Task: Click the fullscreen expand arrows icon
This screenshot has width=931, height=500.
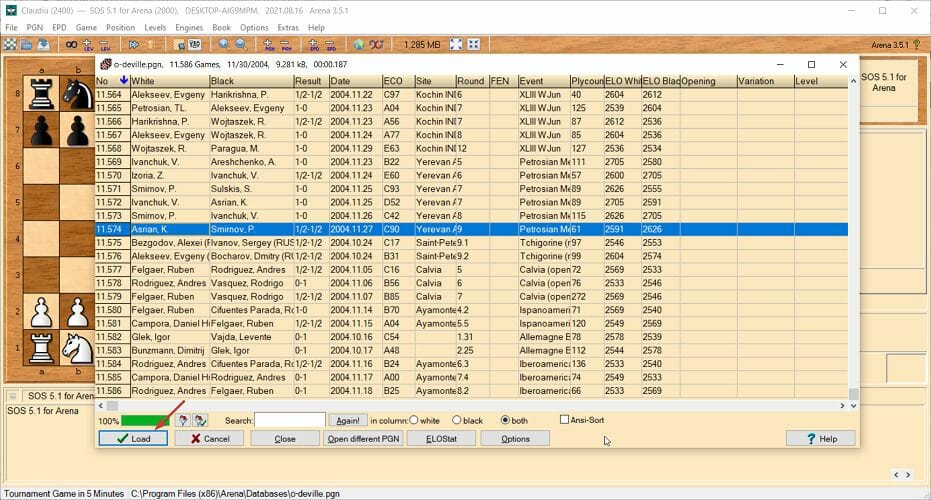Action: (456, 45)
